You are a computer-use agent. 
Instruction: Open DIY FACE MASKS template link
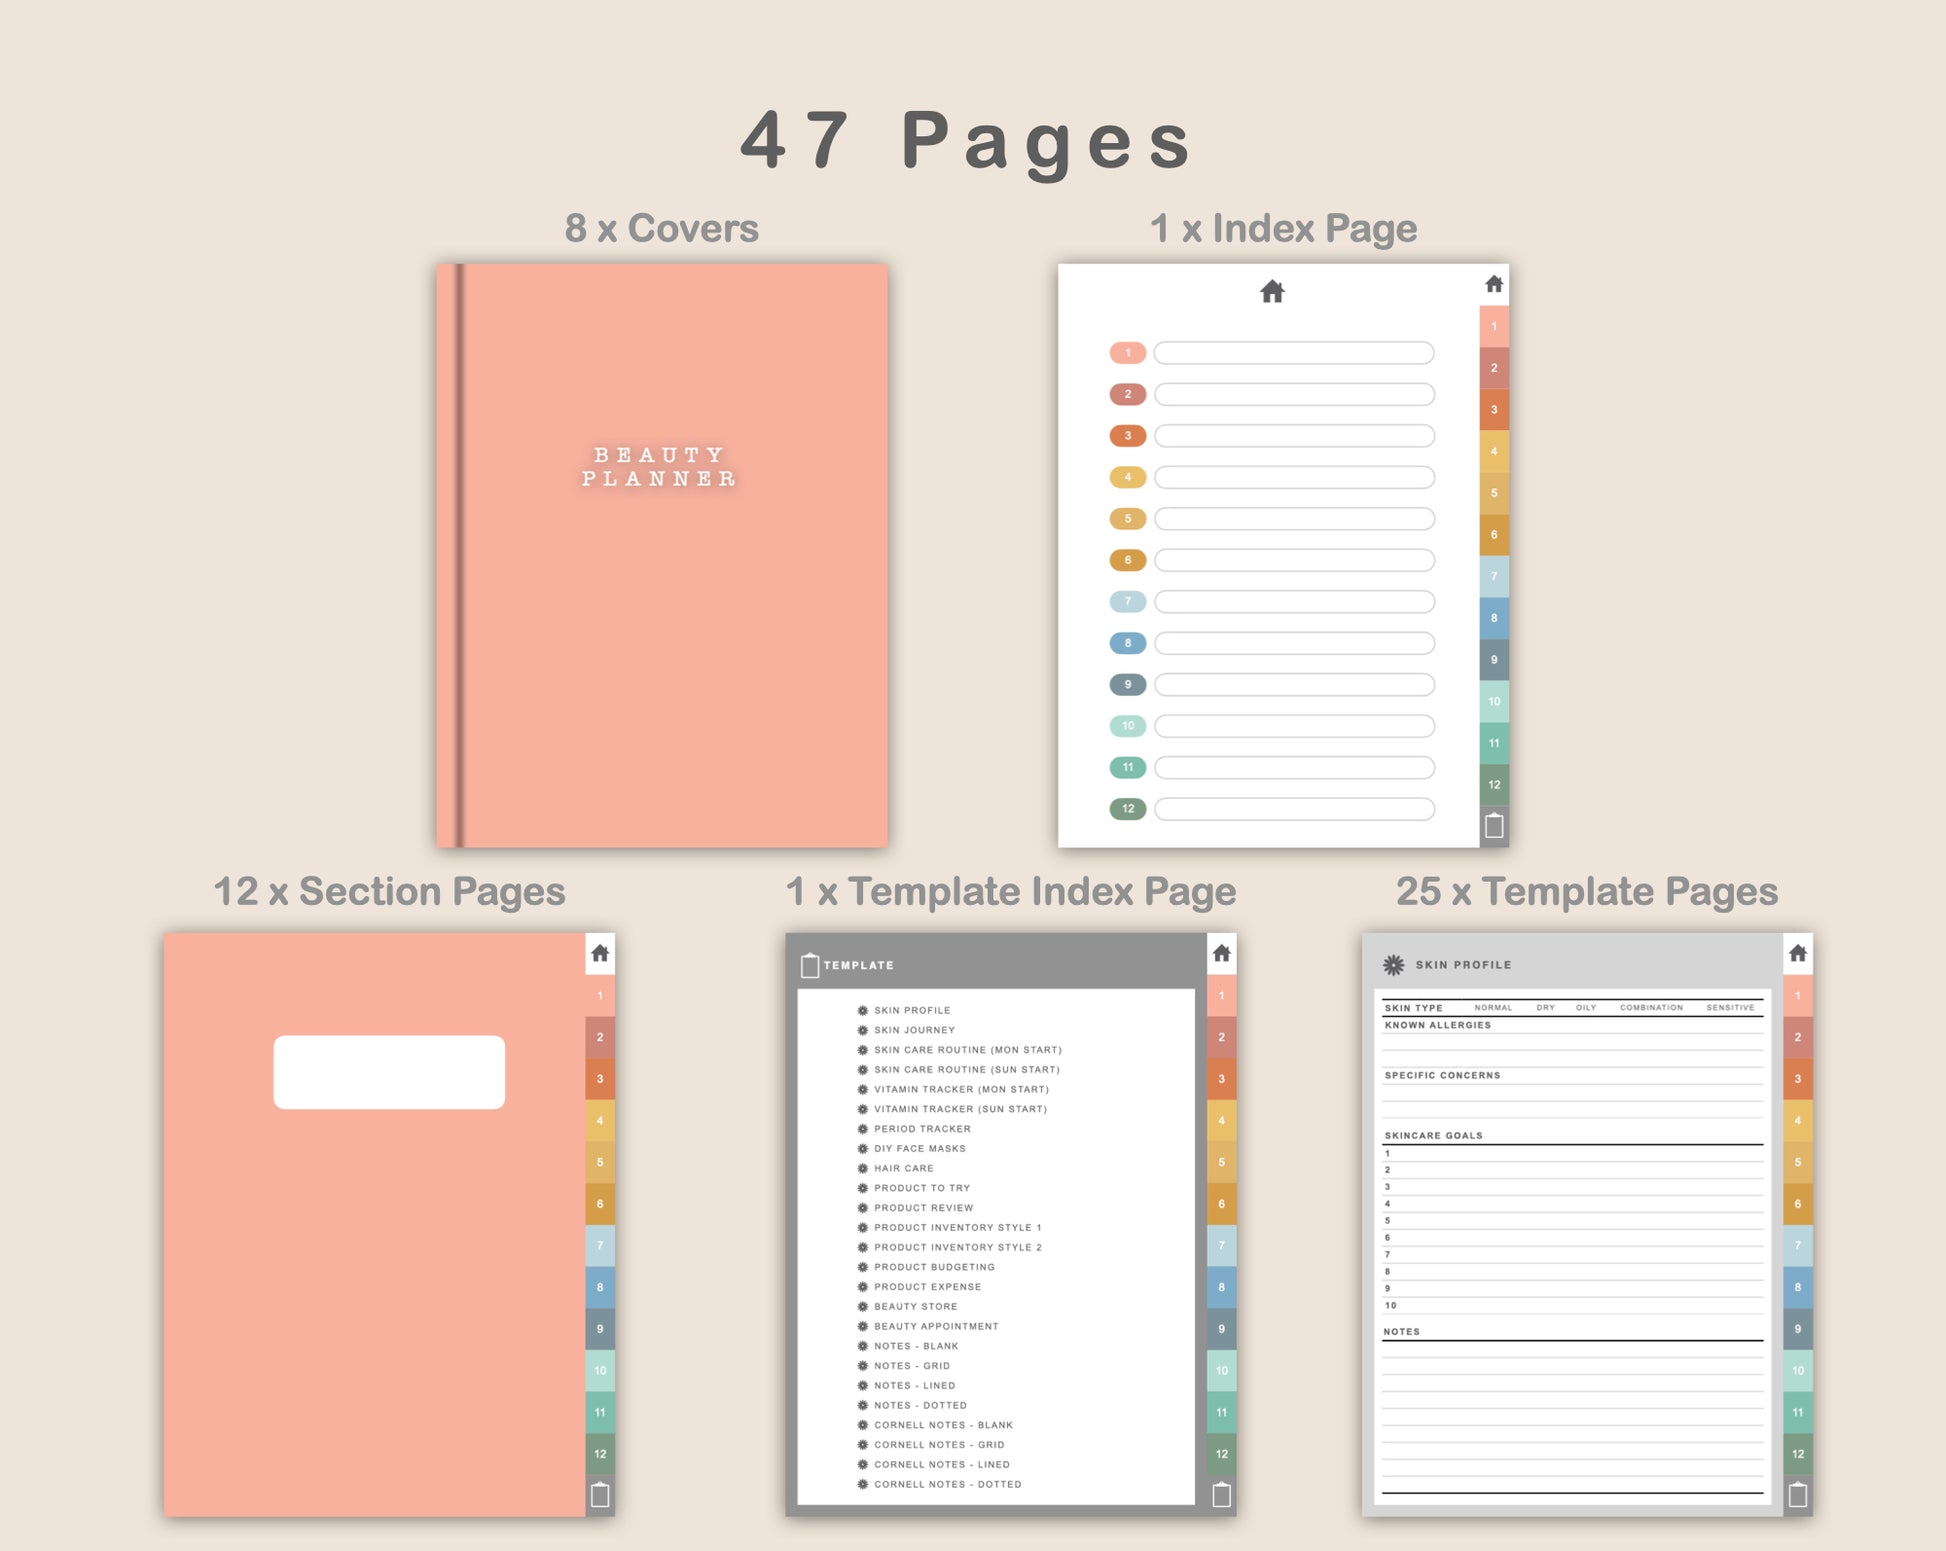[x=920, y=1148]
